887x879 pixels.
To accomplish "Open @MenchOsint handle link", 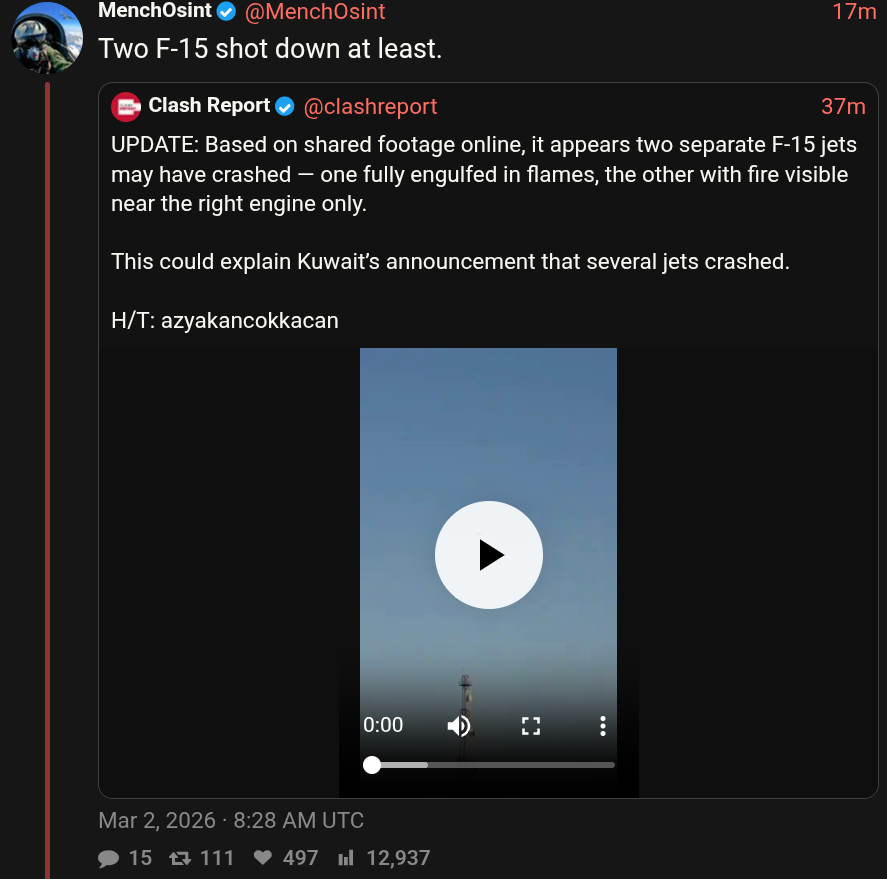I will coord(315,12).
